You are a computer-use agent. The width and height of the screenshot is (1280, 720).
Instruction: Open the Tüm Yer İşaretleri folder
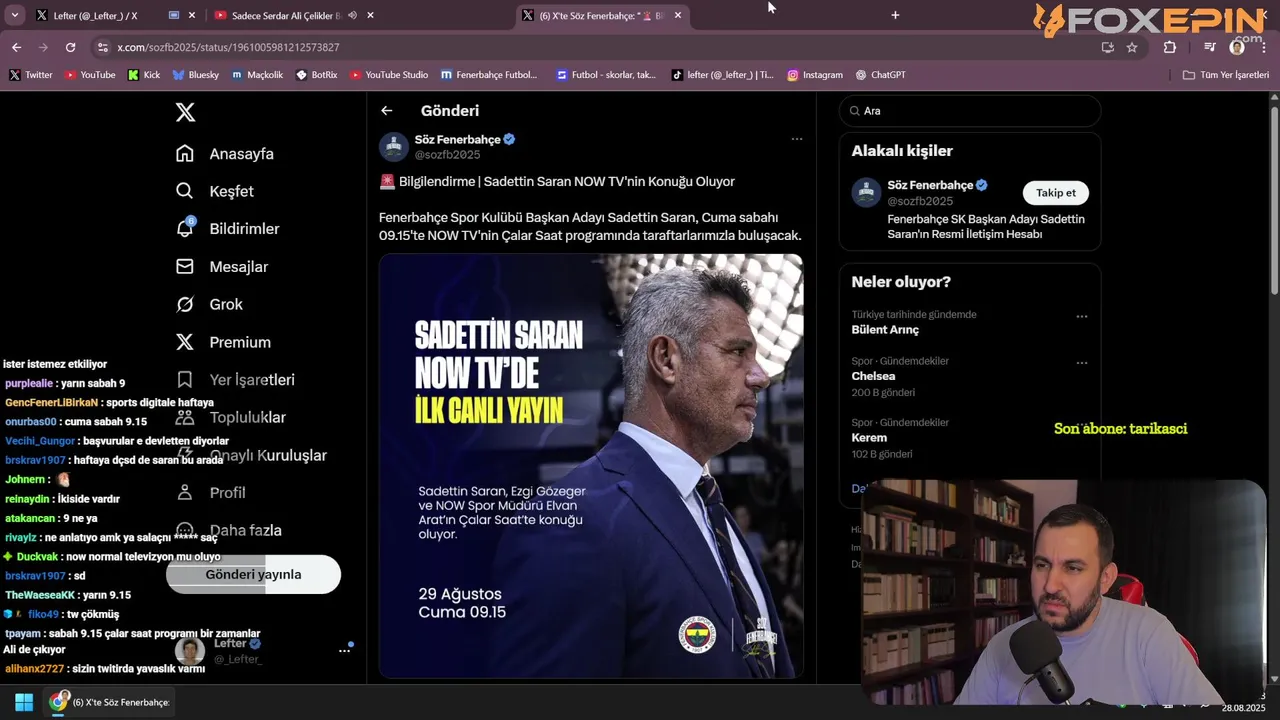(x=1226, y=75)
